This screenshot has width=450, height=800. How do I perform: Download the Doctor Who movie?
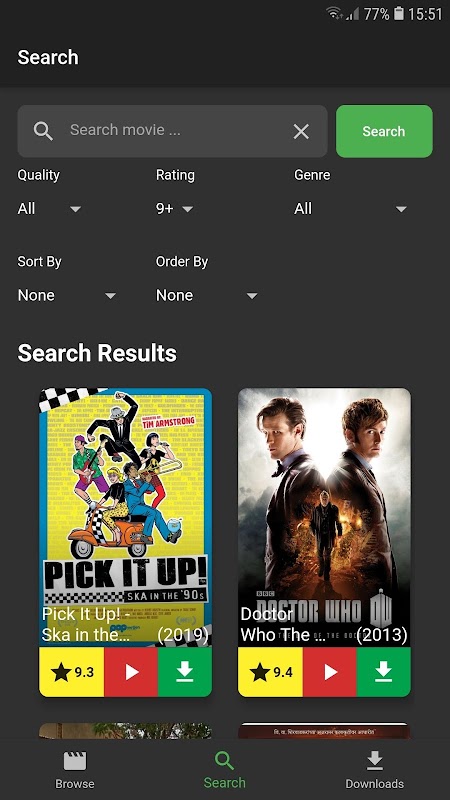(384, 672)
